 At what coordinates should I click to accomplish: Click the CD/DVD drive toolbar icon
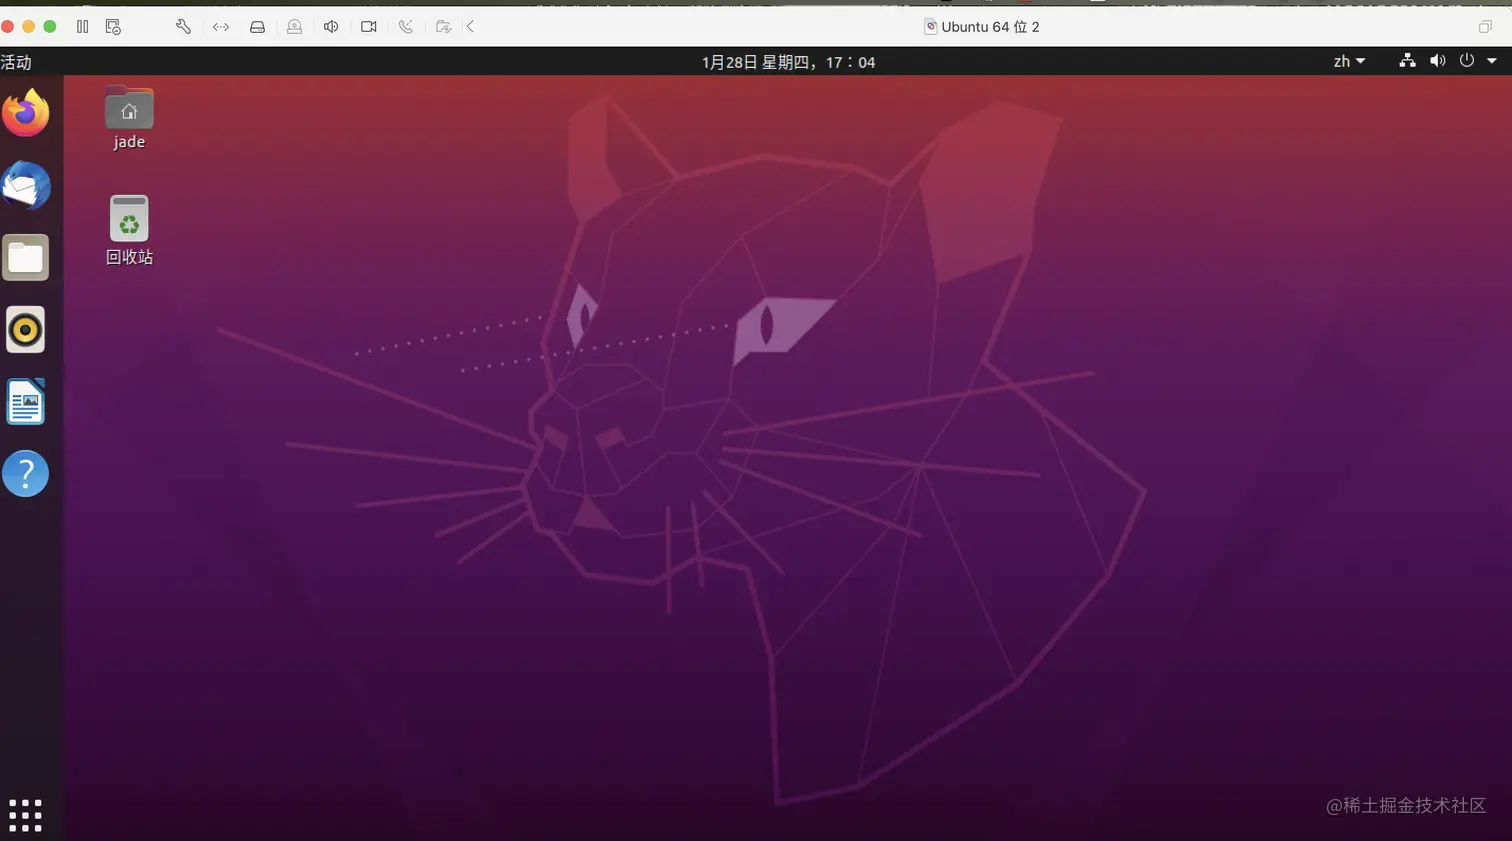tap(294, 27)
